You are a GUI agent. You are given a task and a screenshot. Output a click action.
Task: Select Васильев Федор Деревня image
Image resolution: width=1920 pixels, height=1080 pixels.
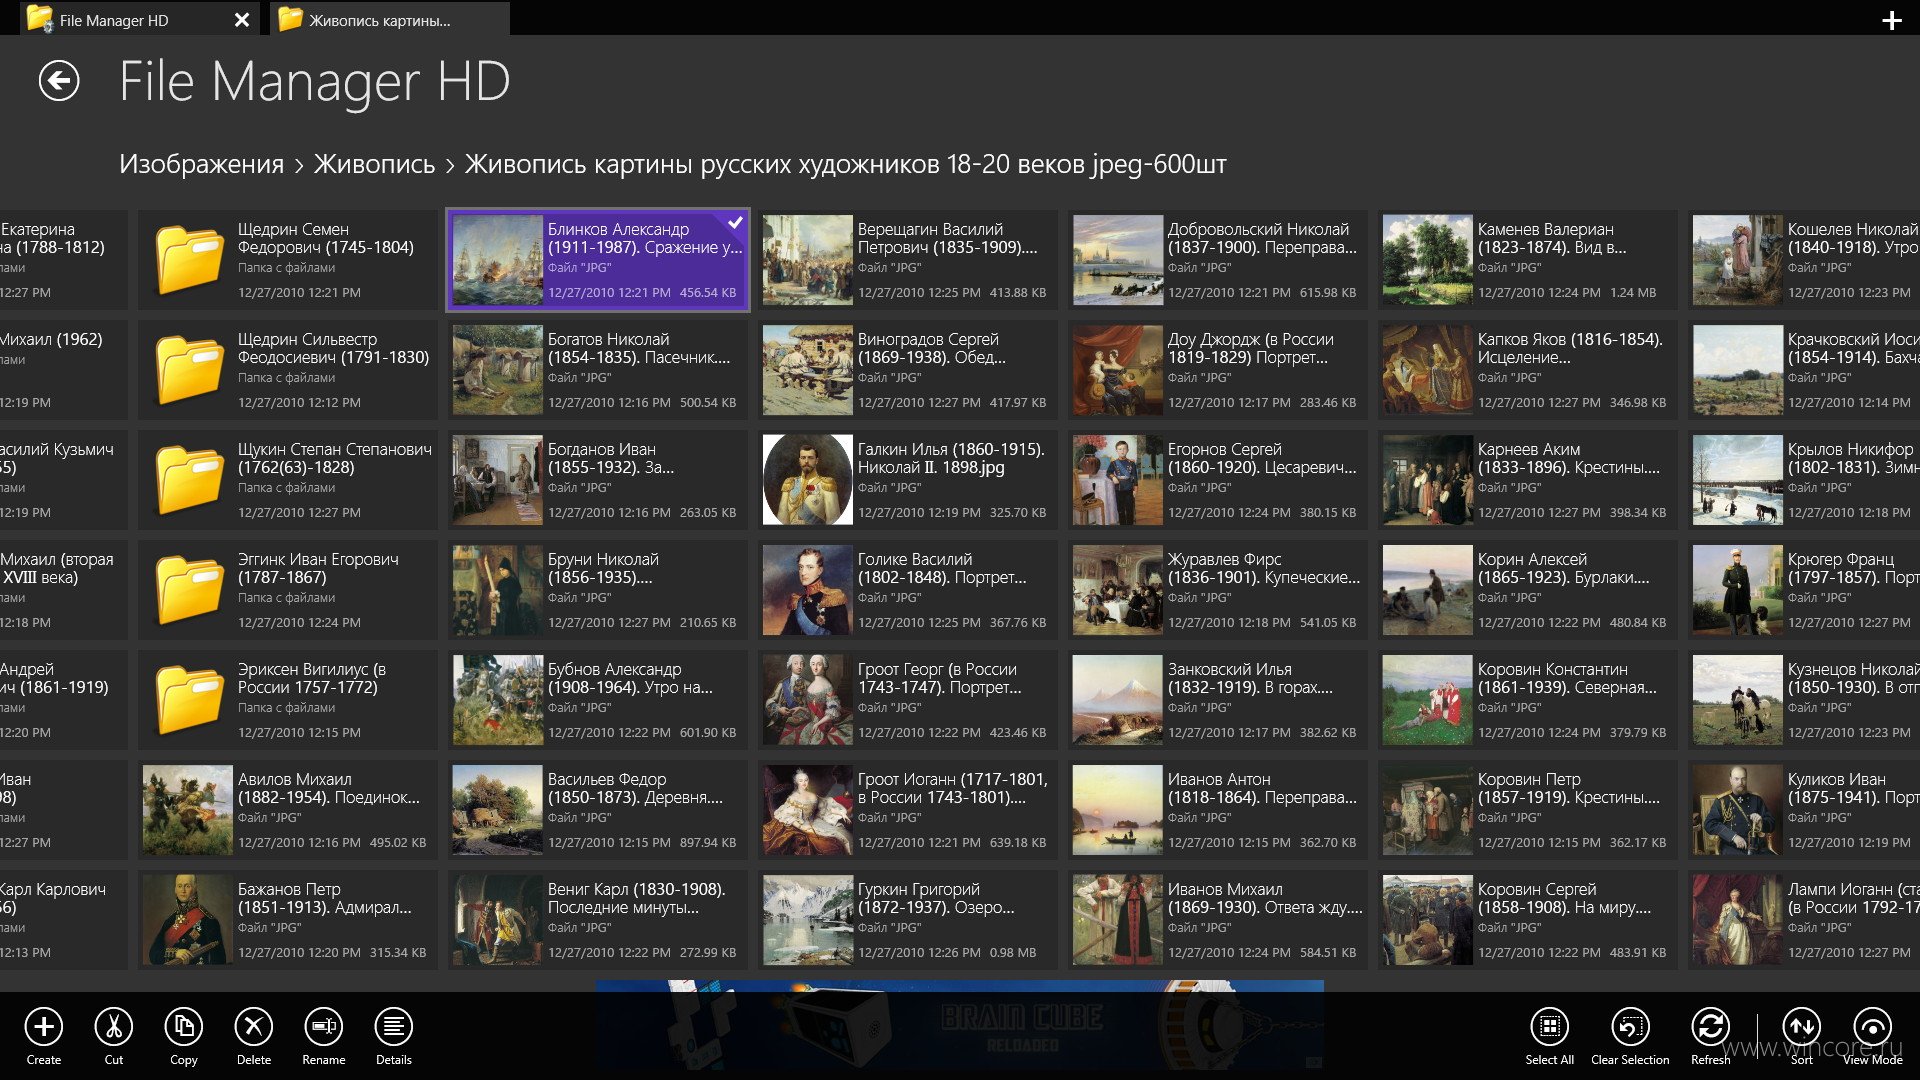pyautogui.click(x=598, y=810)
